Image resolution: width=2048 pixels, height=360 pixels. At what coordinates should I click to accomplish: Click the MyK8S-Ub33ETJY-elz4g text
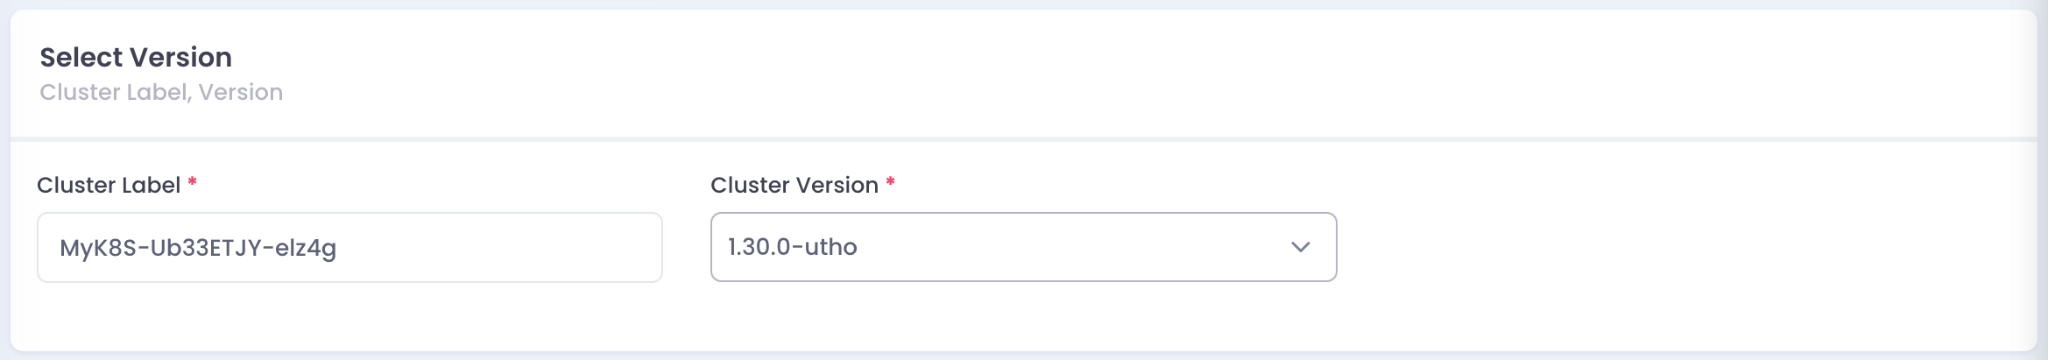click(198, 248)
